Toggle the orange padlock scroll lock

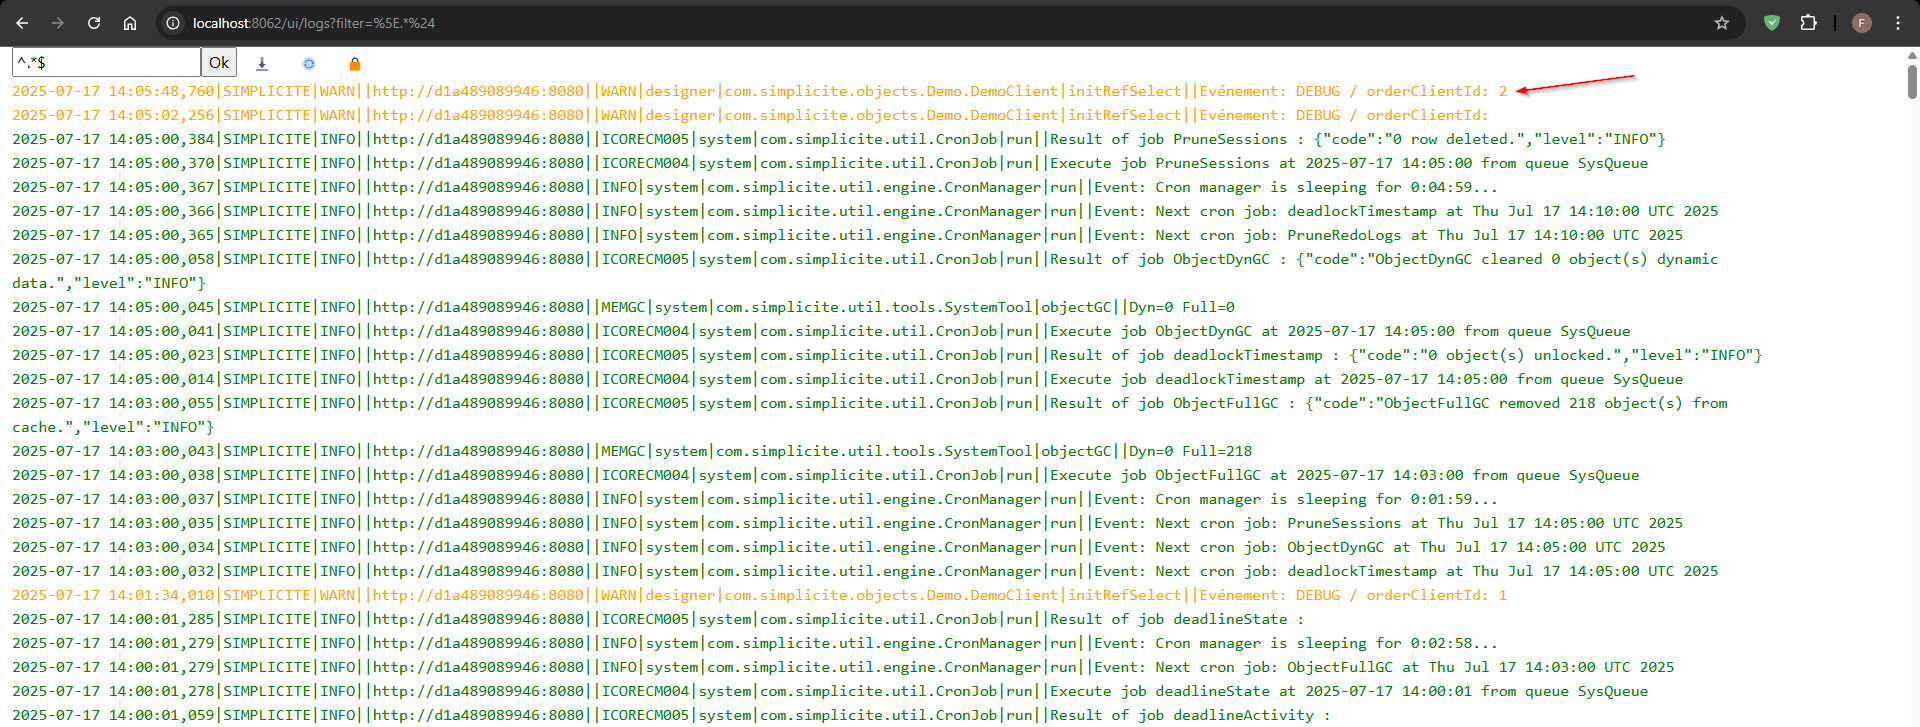(354, 64)
